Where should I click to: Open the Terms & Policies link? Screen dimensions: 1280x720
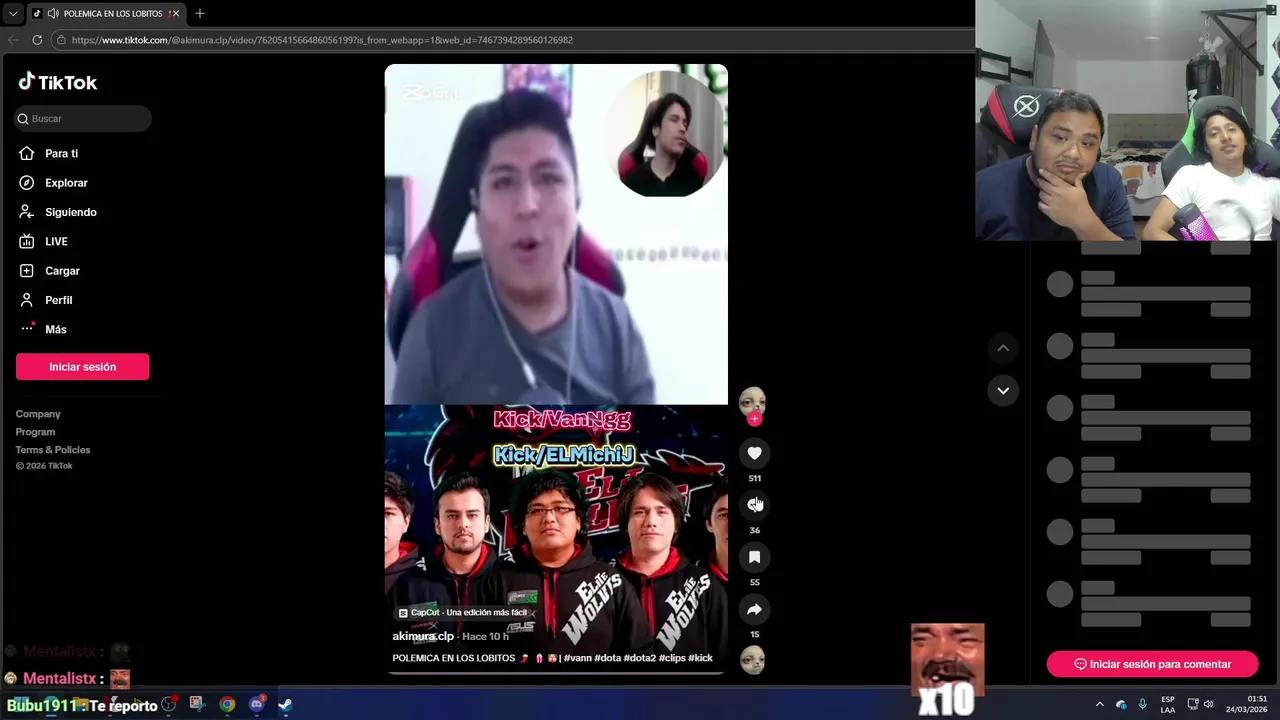(53, 450)
